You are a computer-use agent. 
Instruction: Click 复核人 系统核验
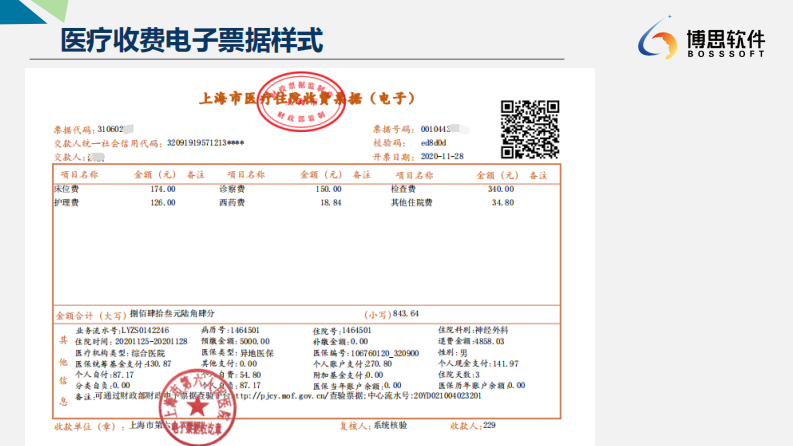tap(373, 426)
